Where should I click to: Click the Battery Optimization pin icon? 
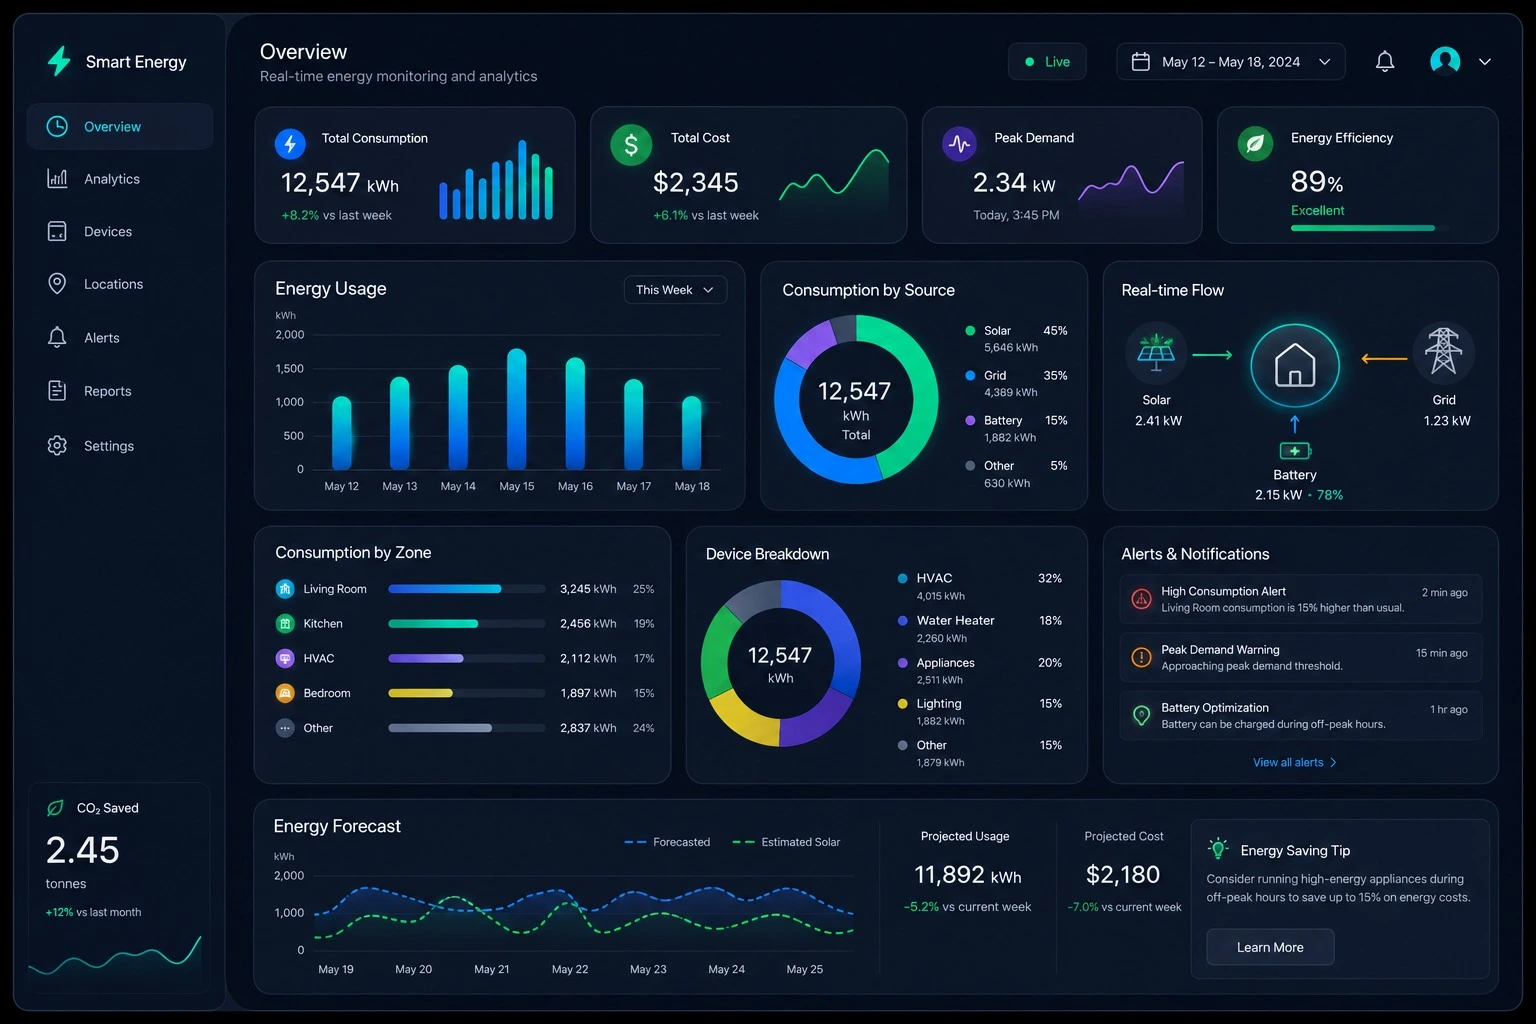pyautogui.click(x=1141, y=715)
